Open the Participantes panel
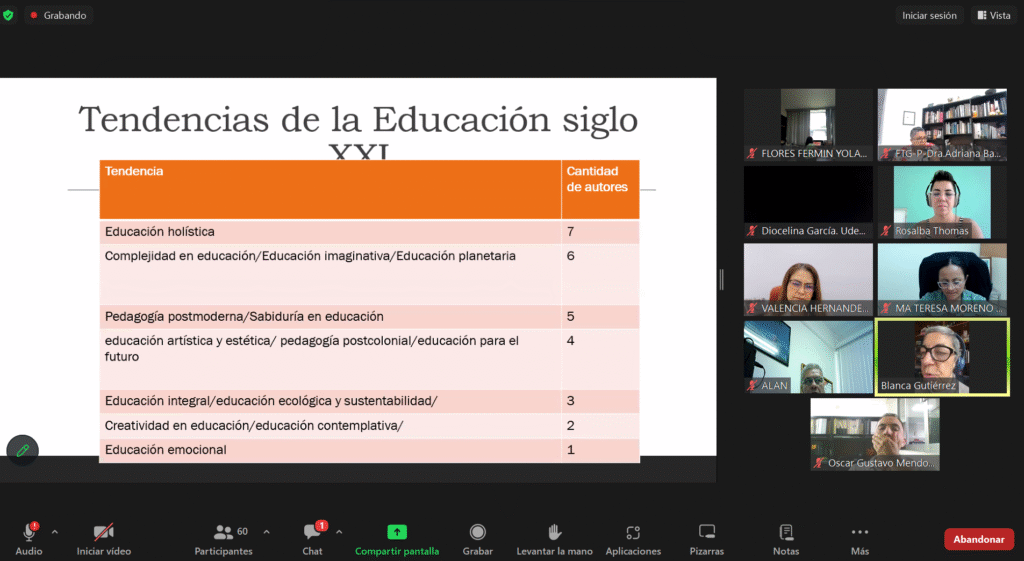The image size is (1024, 561). 223,533
